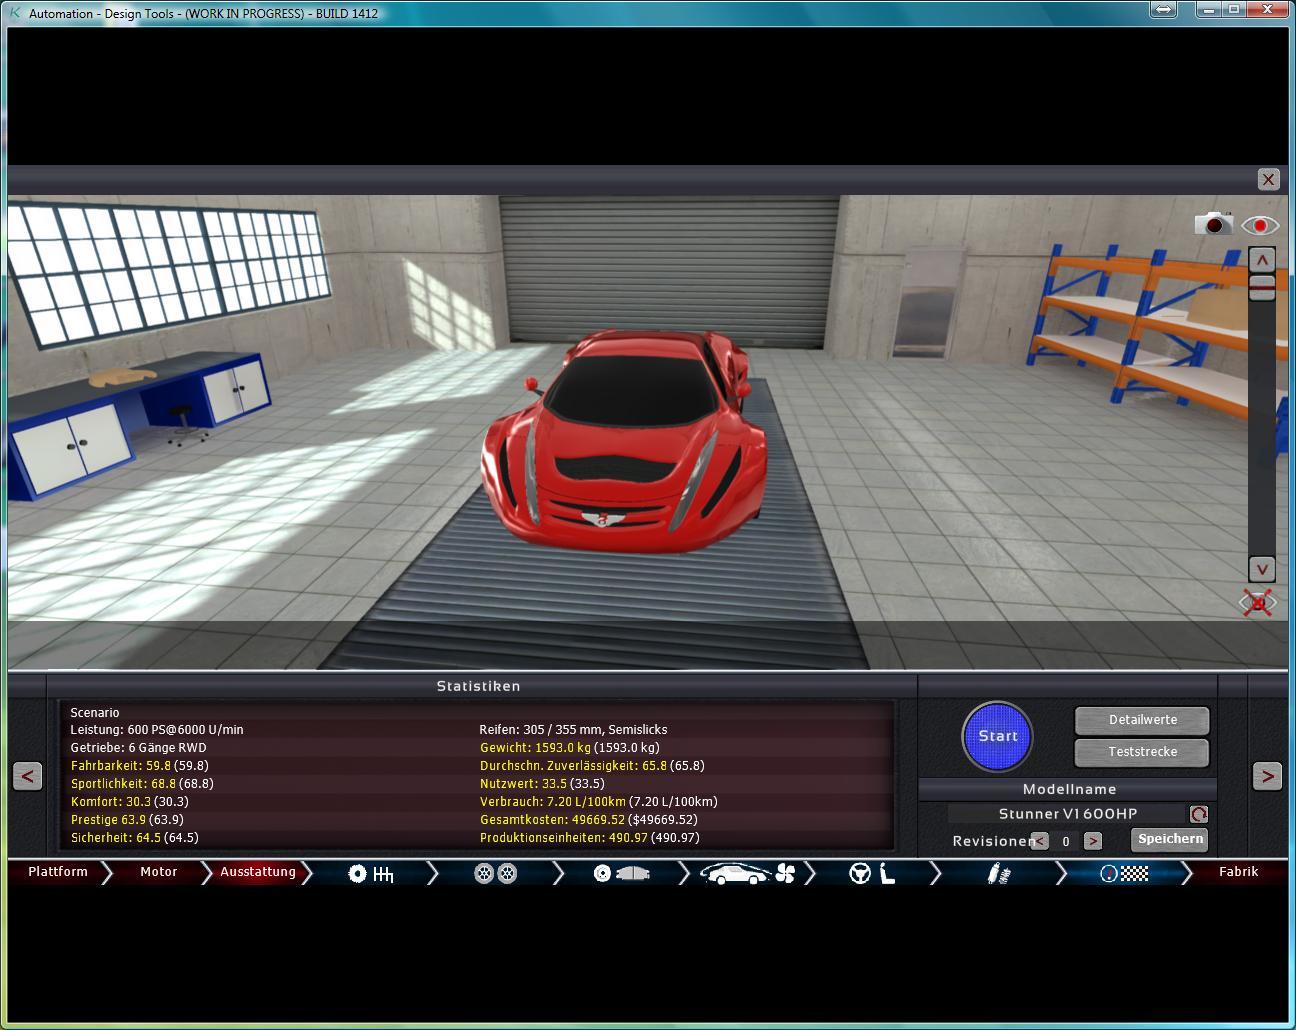Click the Stunner V1 600HP model name field
The image size is (1296, 1030).
coord(1067,814)
